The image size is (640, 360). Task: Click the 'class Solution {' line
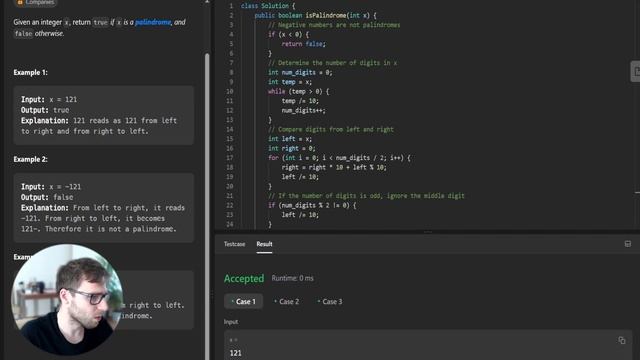pyautogui.click(x=268, y=6)
